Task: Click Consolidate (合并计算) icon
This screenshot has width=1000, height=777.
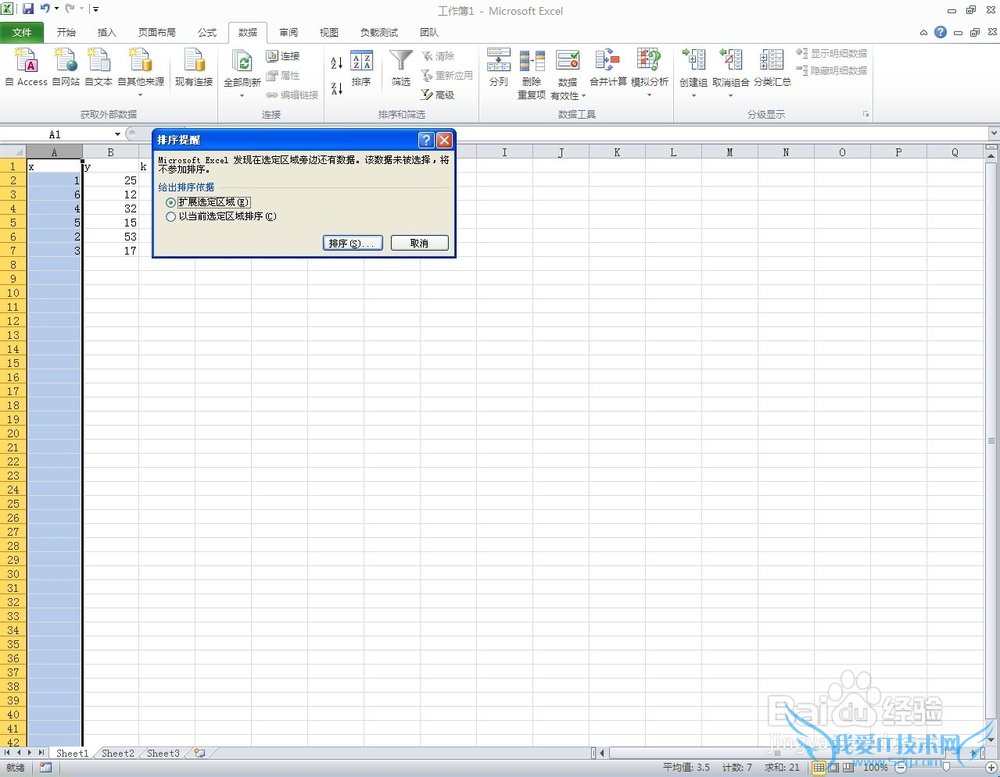Action: pos(607,60)
